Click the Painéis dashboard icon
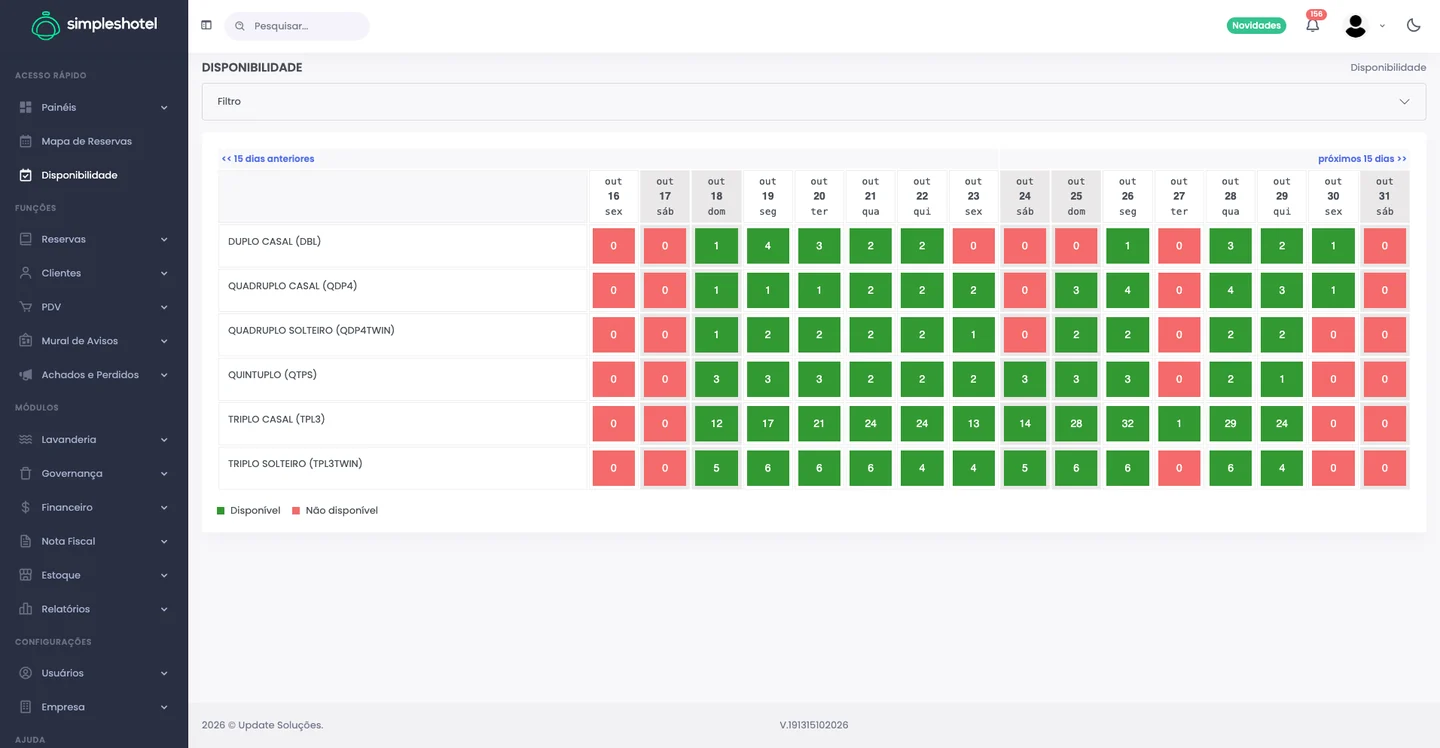Viewport: 1440px width, 748px height. click(26, 107)
